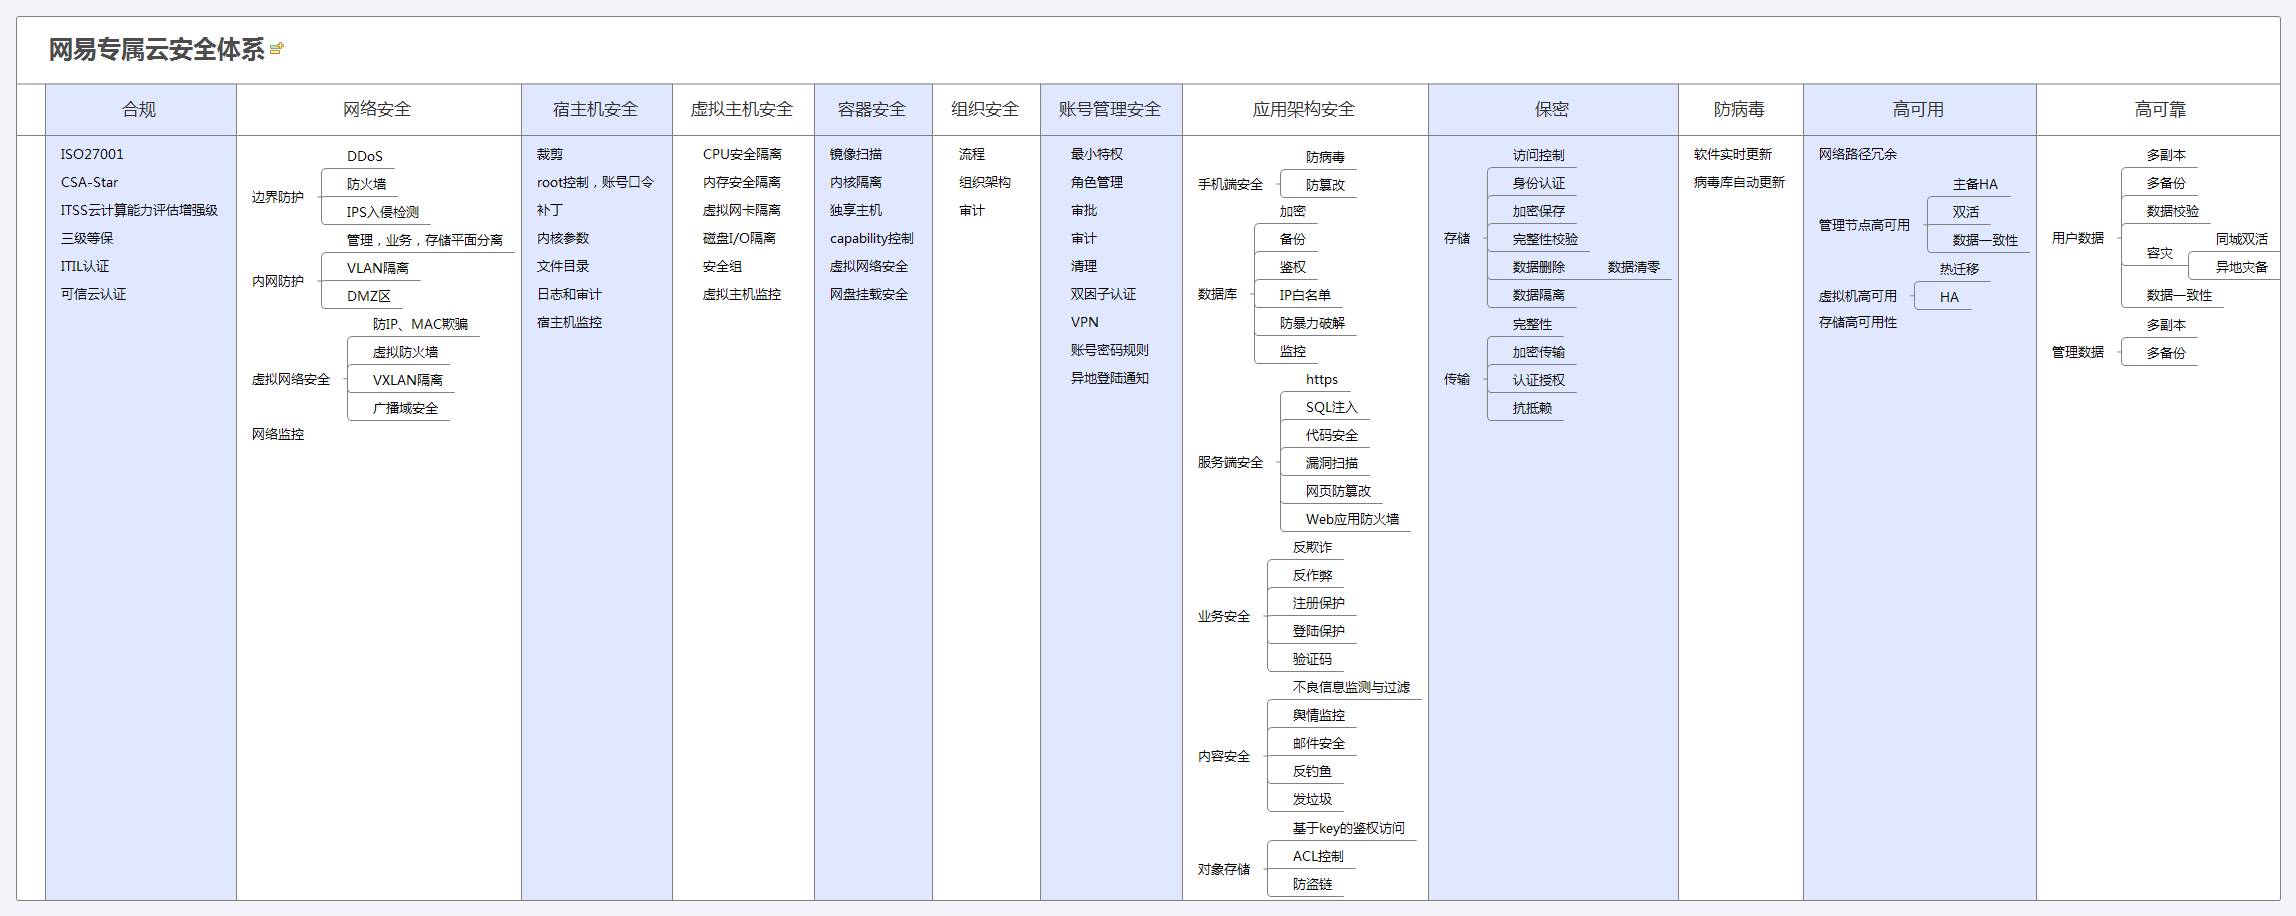Click the 宿主机监控 entry
Image resolution: width=2296 pixels, height=916 pixels.
(x=569, y=322)
